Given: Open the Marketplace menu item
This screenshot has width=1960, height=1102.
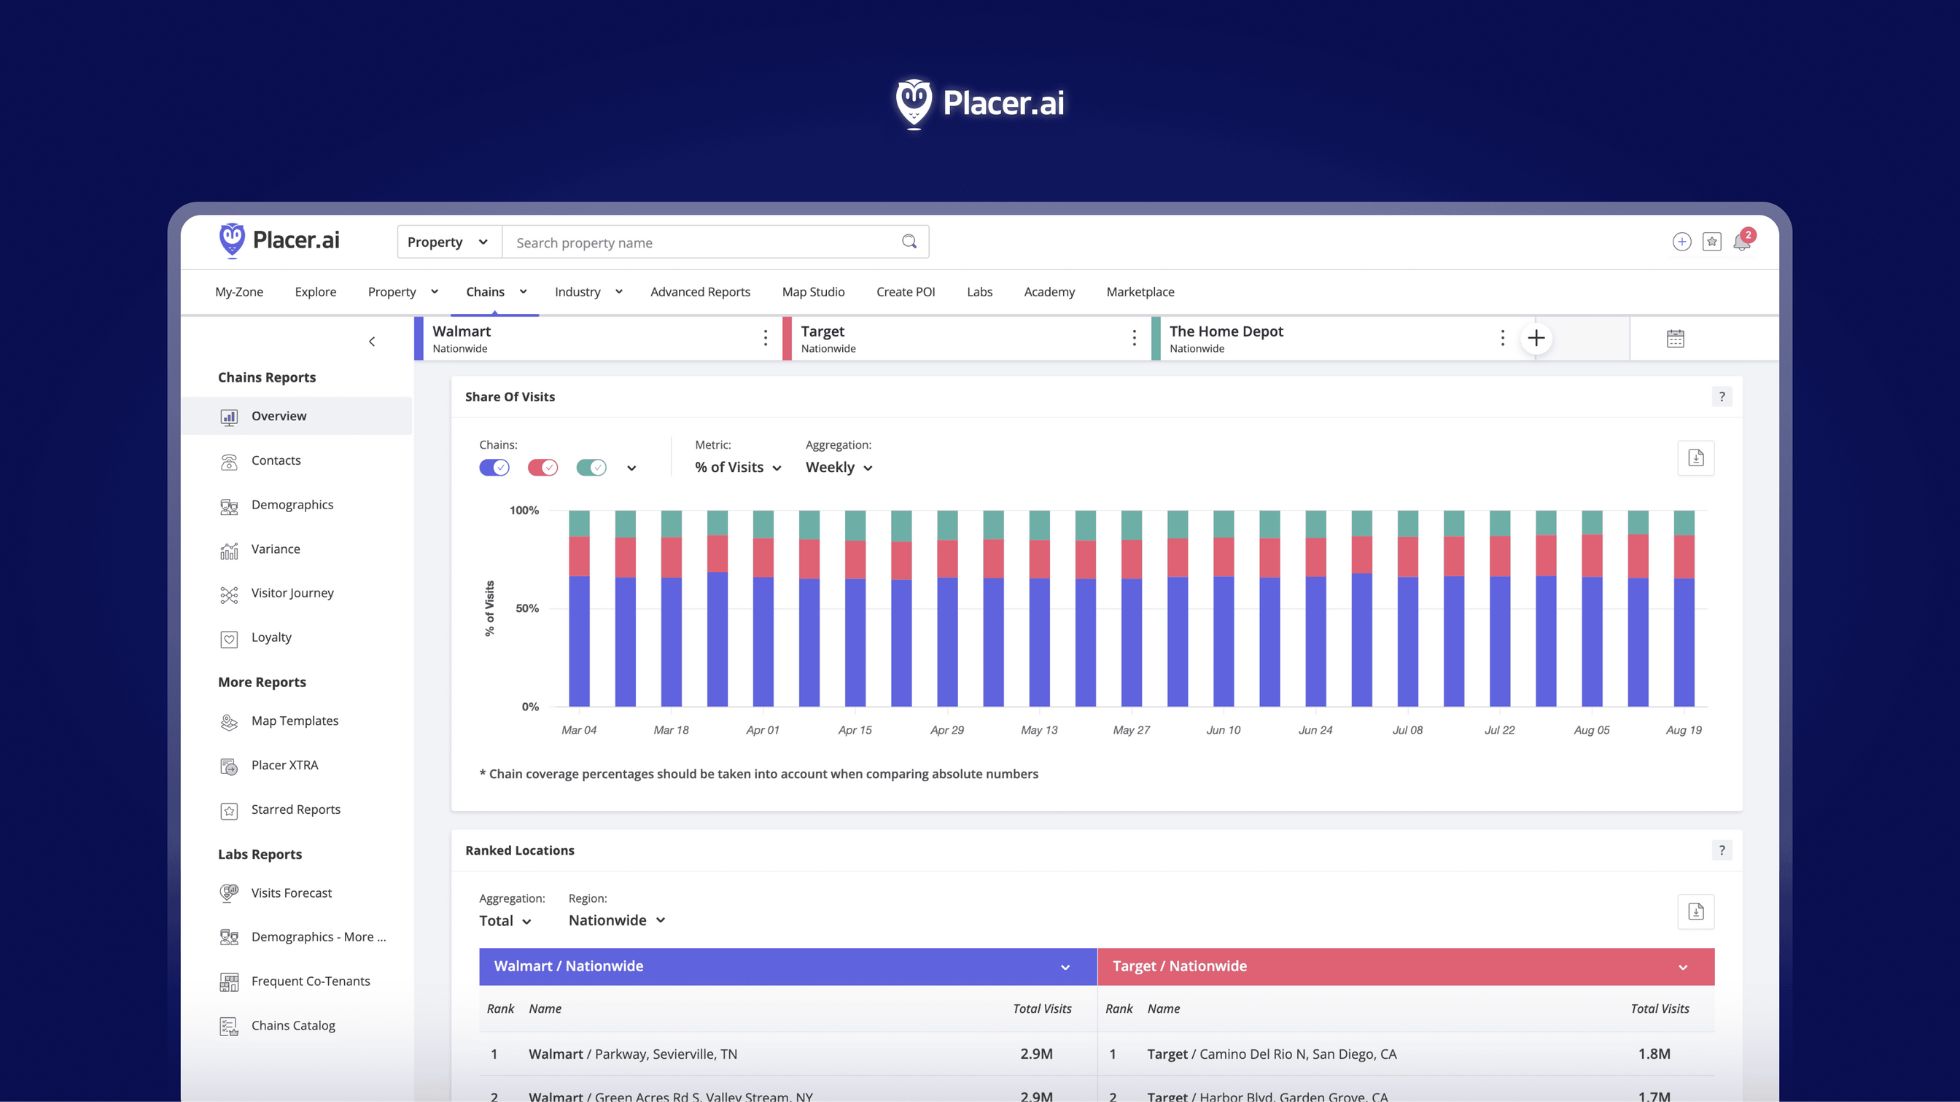Looking at the screenshot, I should (x=1139, y=291).
